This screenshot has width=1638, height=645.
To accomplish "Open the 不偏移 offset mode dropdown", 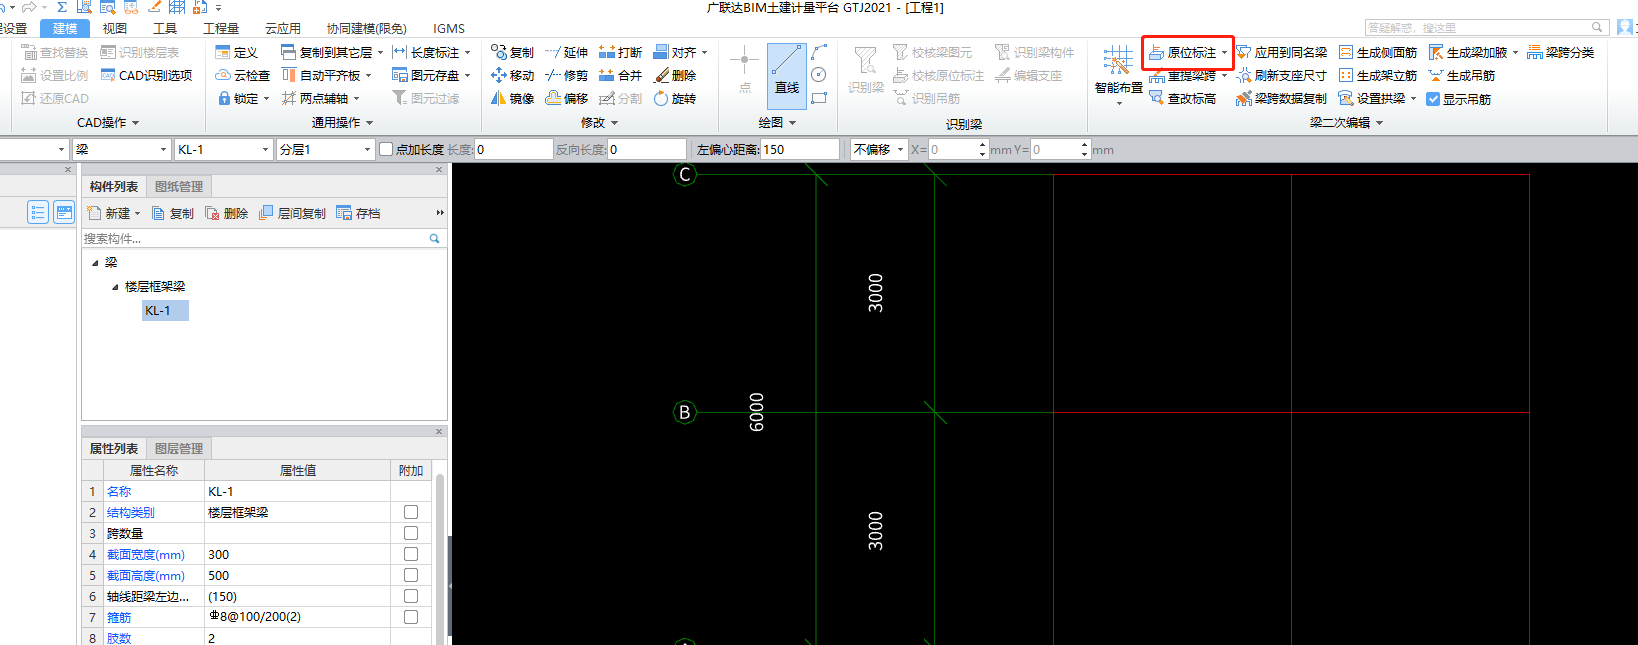I will (x=900, y=149).
